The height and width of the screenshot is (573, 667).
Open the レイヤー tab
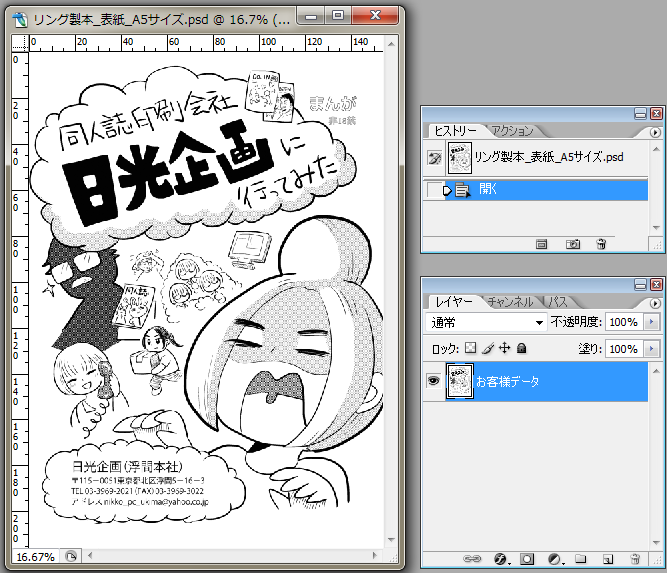pyautogui.click(x=453, y=302)
